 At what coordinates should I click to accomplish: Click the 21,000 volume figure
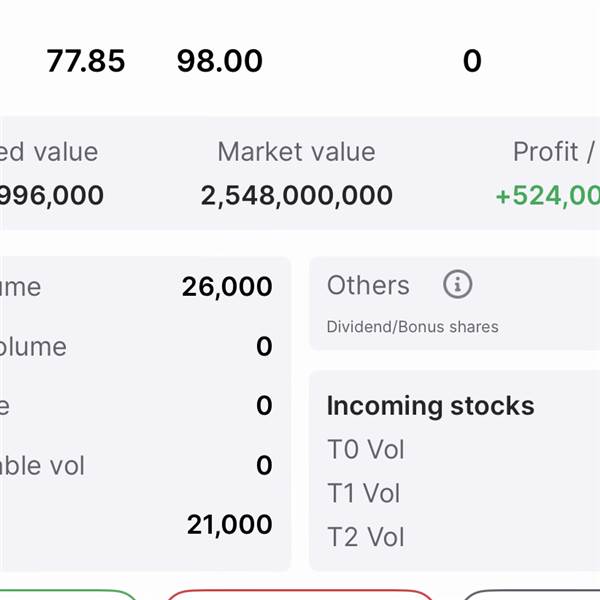[229, 524]
